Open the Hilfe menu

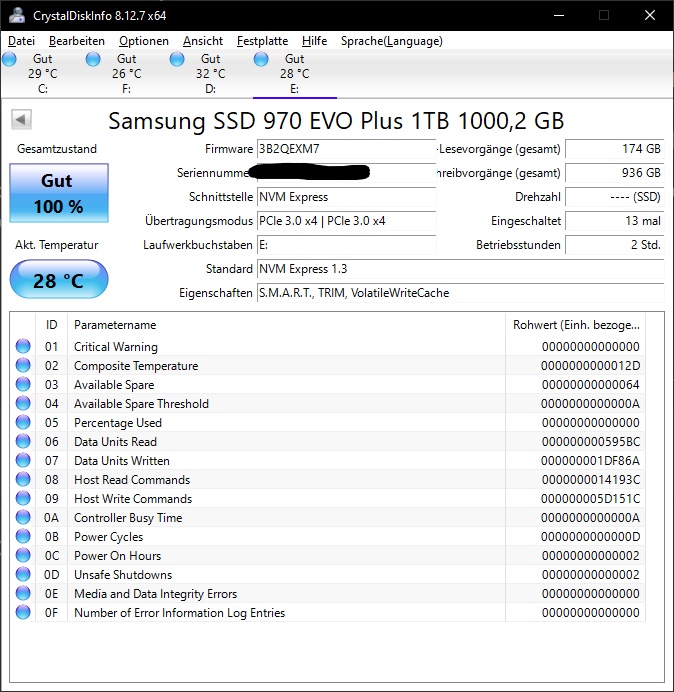314,41
